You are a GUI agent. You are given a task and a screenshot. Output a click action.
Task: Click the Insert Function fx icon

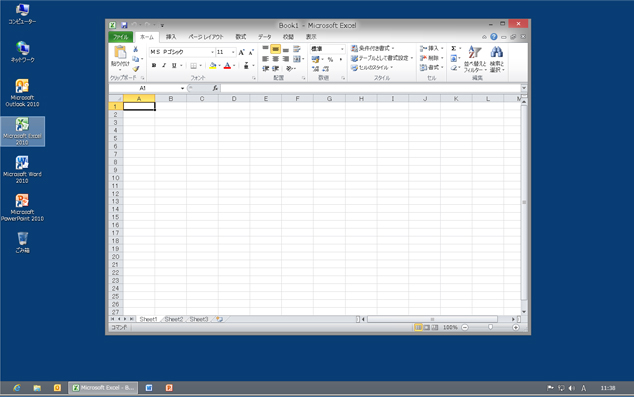(x=215, y=88)
